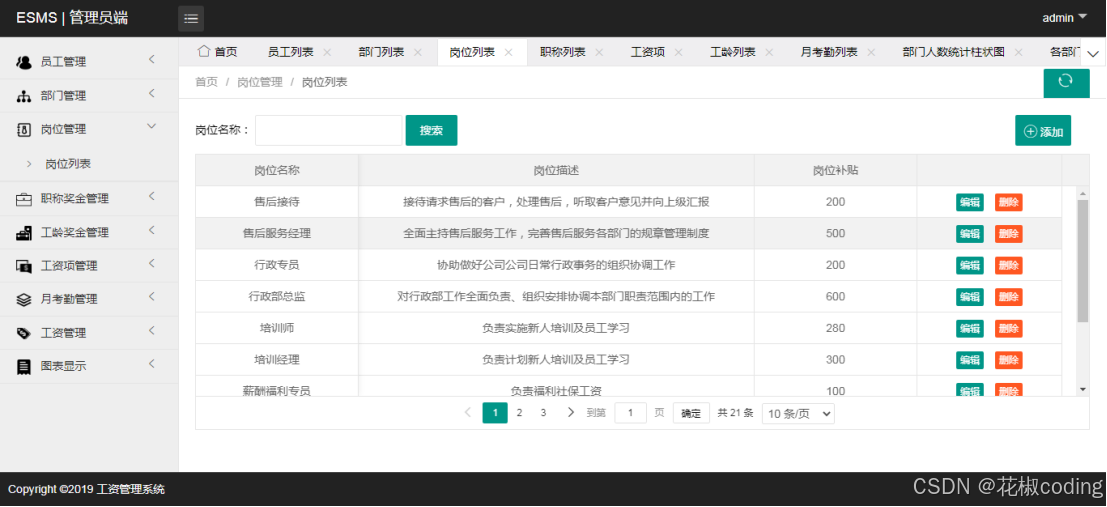1107x507 pixels.
Task: Click the table vertical scrollbar thumb
Action: (x=1083, y=261)
